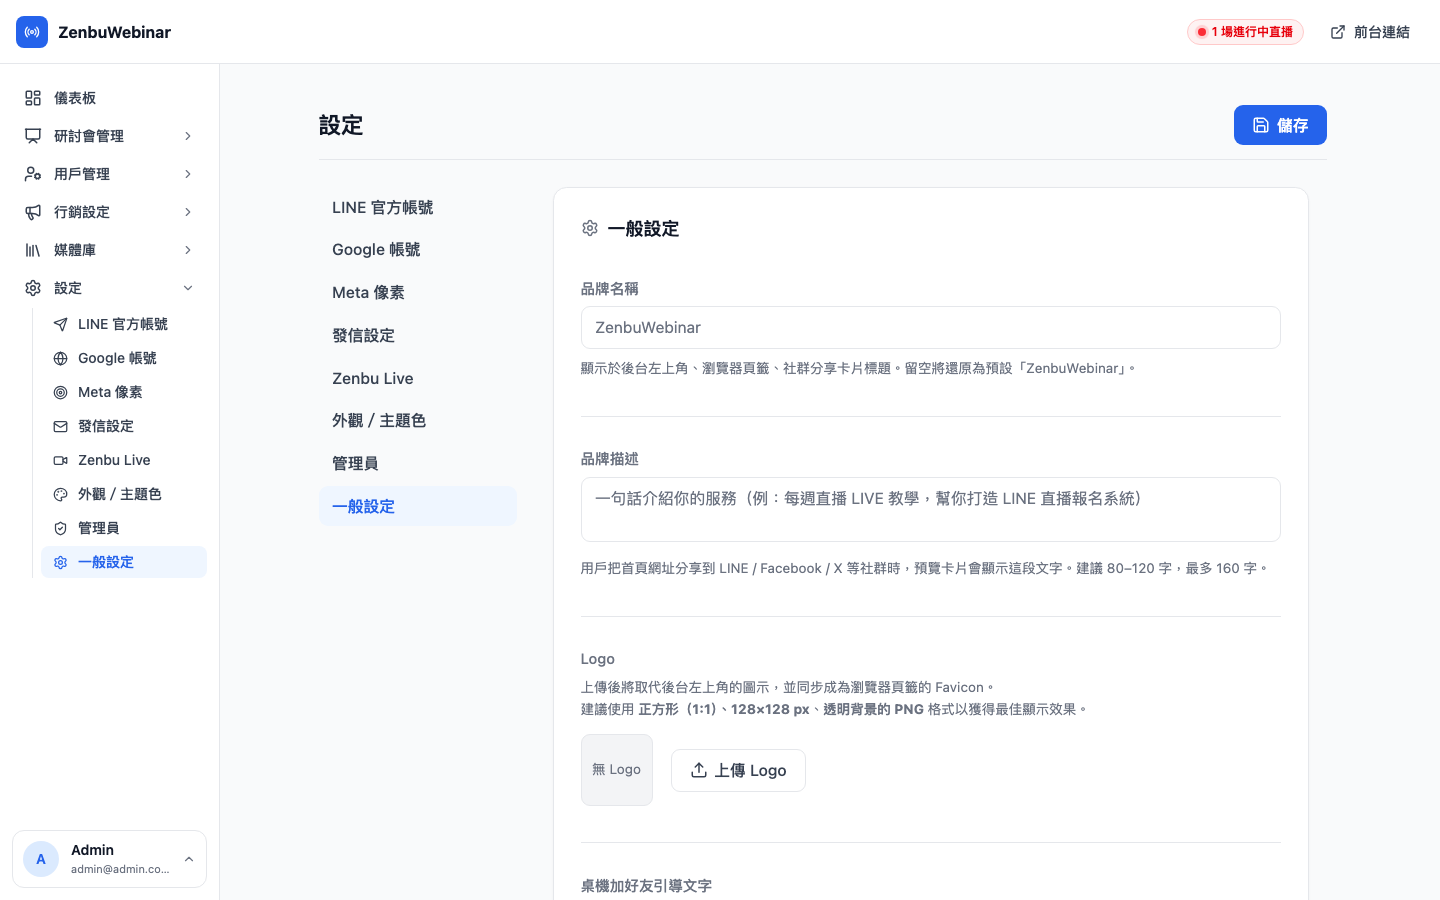The width and height of the screenshot is (1440, 900).
Task: Open the Admin account menu chevron
Action: (189, 859)
